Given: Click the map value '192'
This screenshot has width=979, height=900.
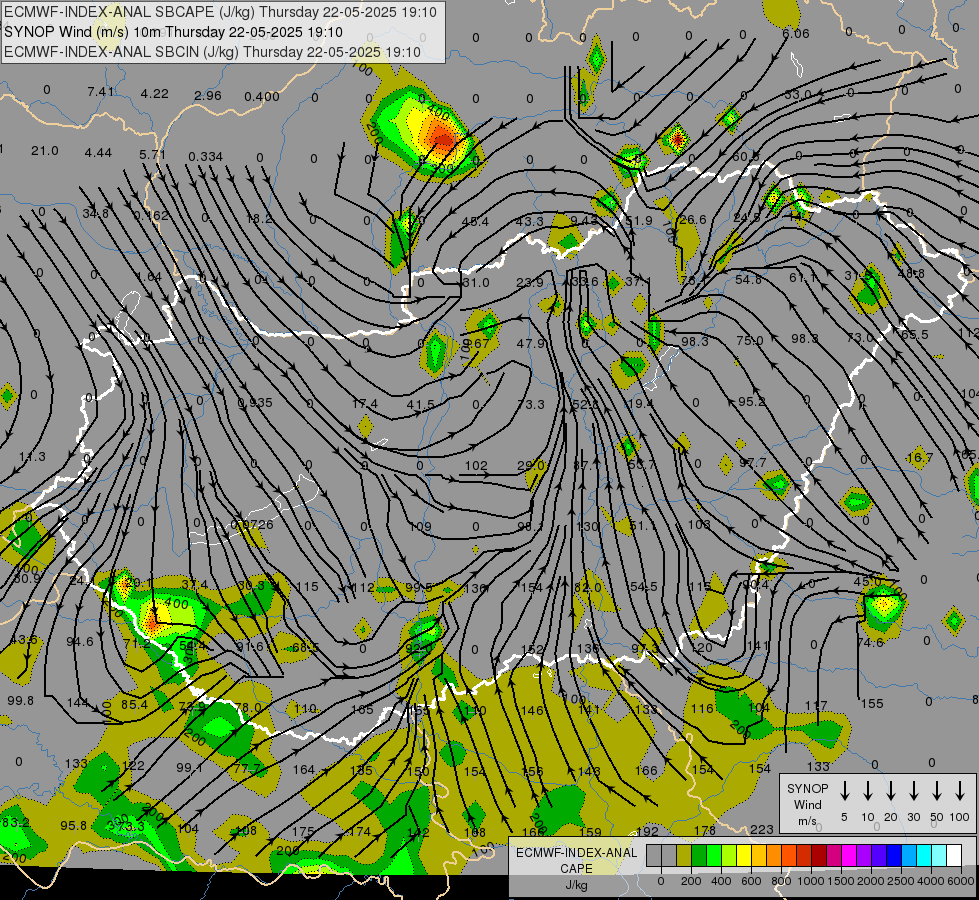Looking at the screenshot, I should (x=647, y=831).
